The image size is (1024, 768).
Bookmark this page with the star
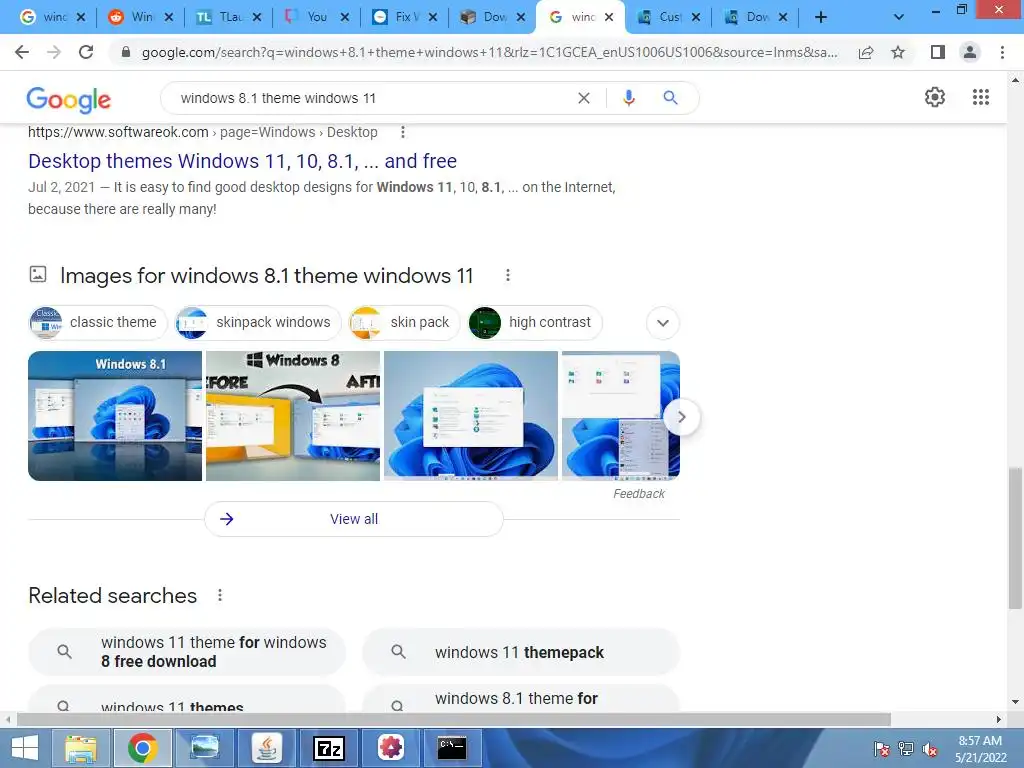click(898, 52)
